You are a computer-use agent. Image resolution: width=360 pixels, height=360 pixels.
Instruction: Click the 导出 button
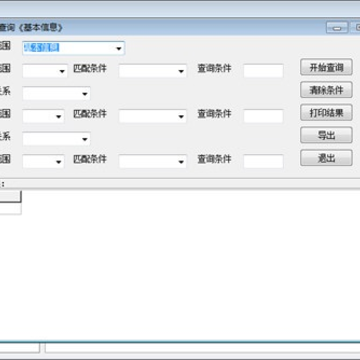pyautogui.click(x=326, y=135)
